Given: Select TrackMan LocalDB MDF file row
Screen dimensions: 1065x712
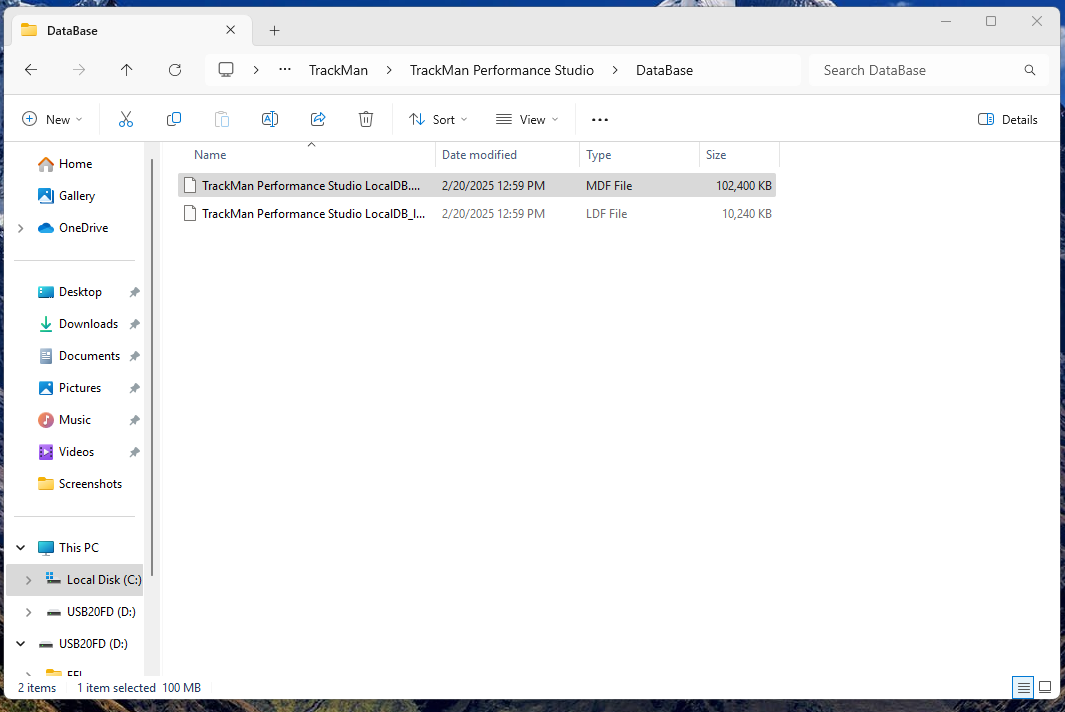Looking at the screenshot, I should [477, 185].
